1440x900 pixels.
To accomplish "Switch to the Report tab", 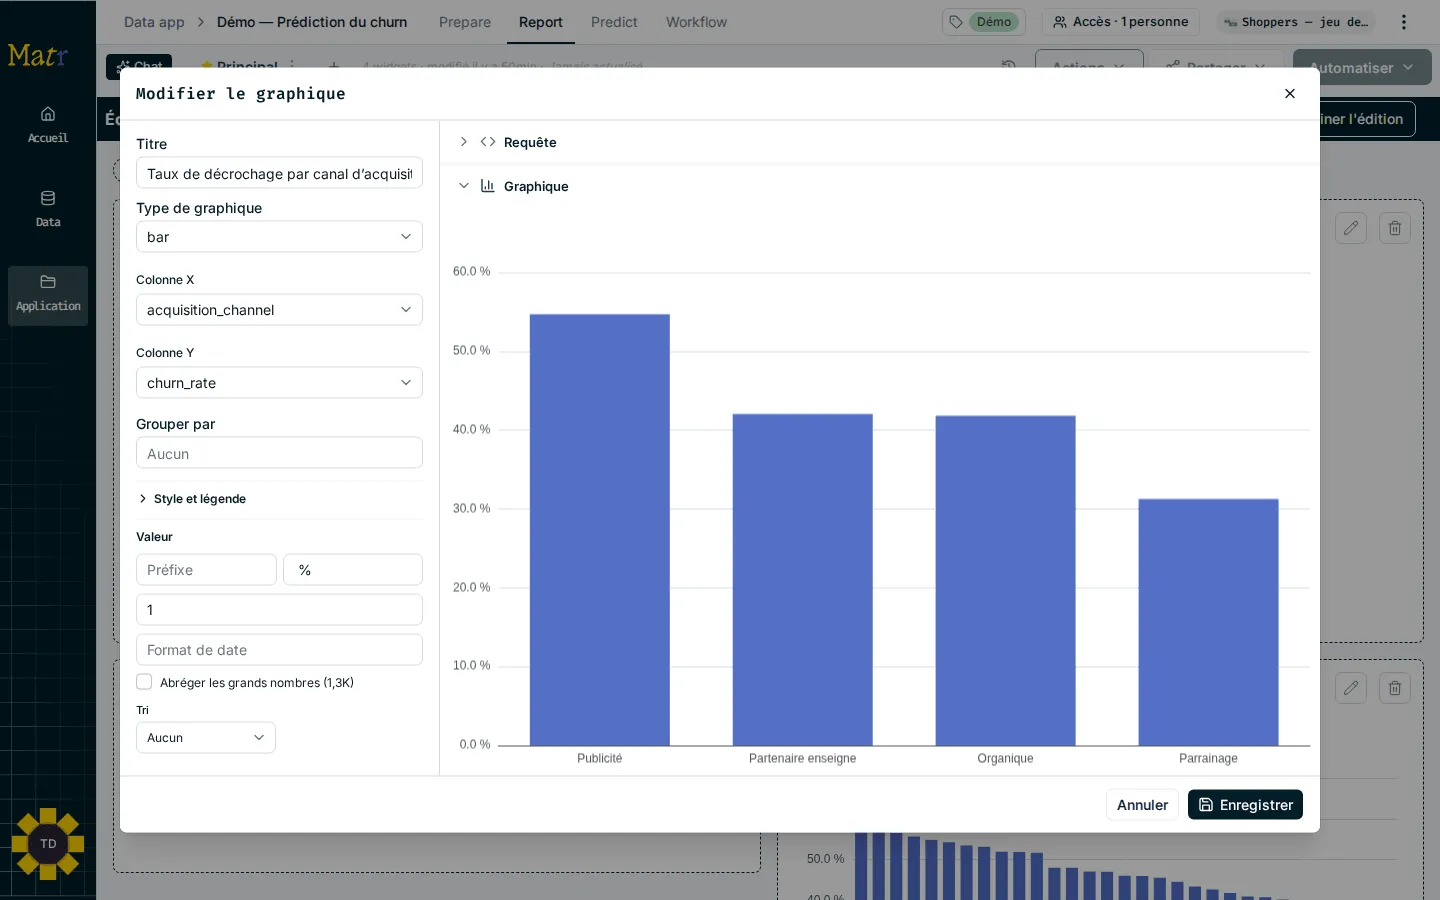I will (541, 22).
